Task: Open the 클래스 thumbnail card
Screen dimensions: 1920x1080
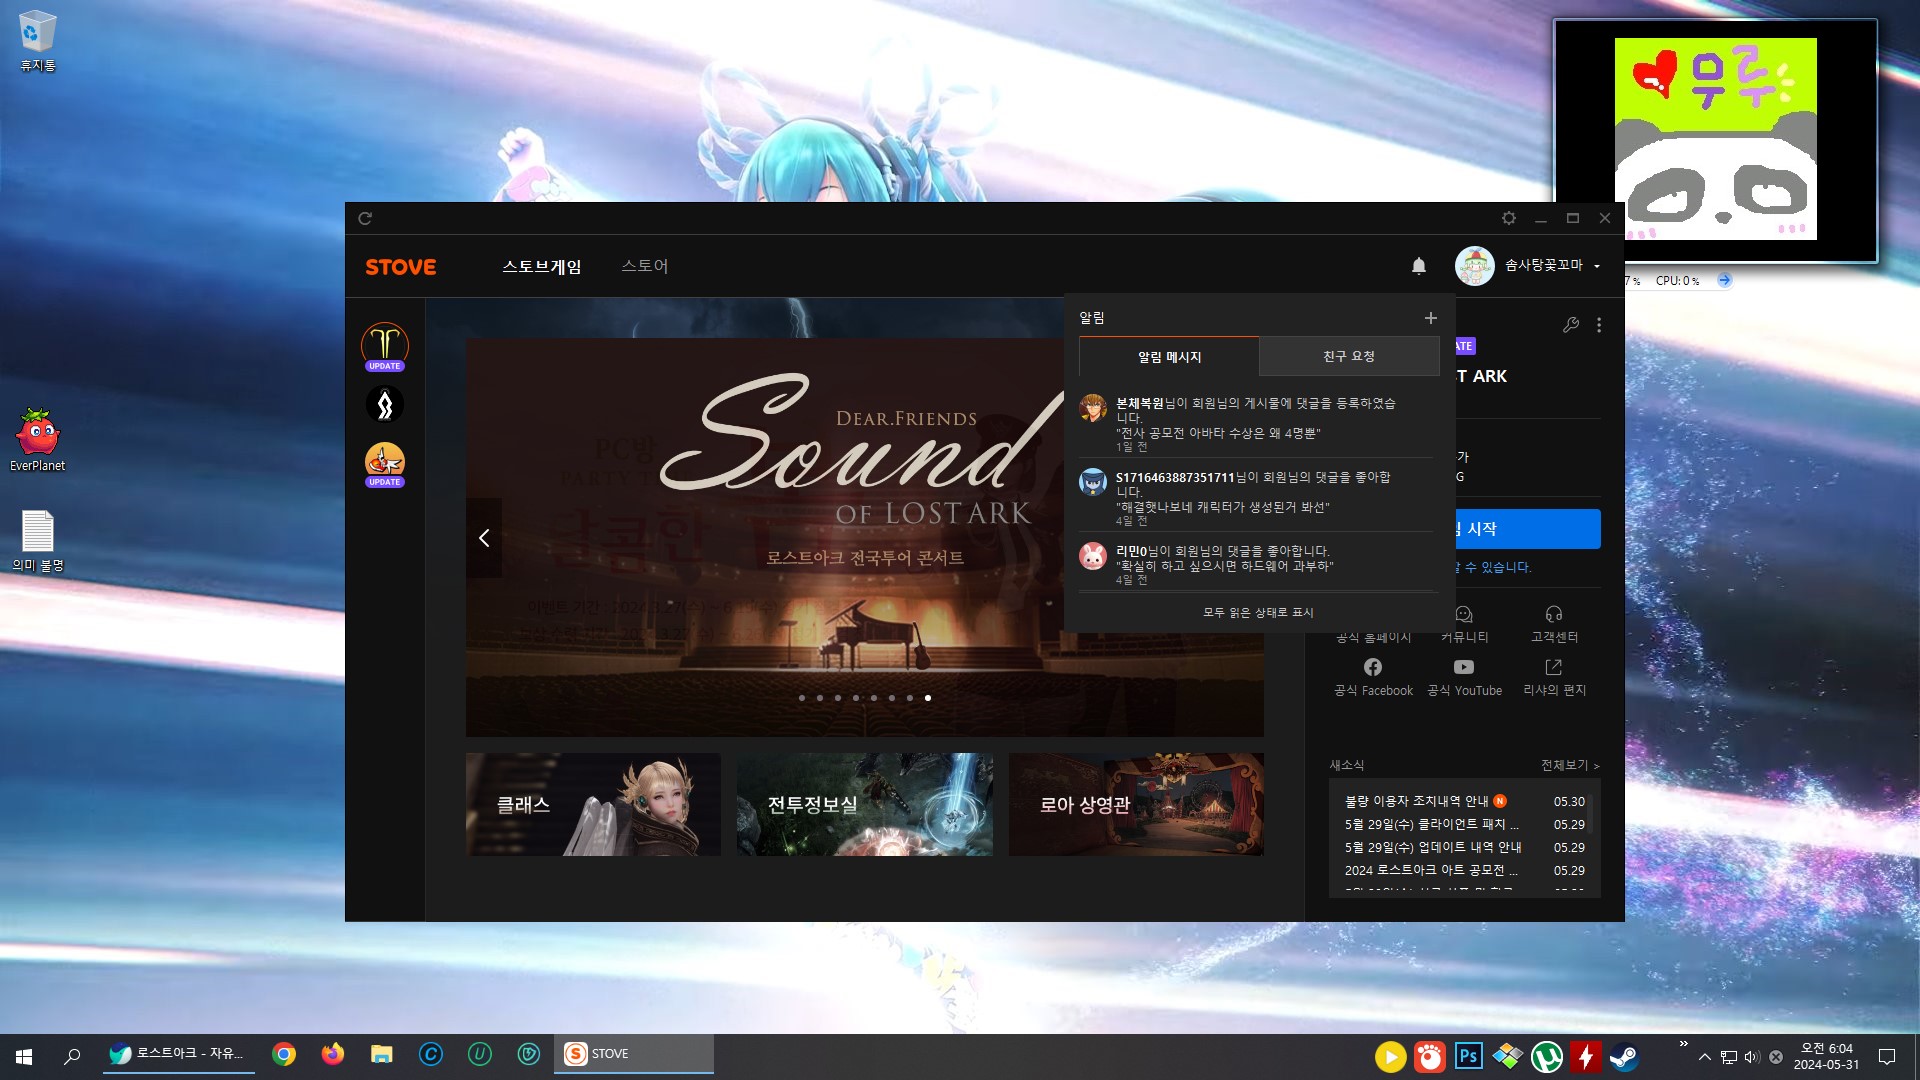Action: point(593,804)
